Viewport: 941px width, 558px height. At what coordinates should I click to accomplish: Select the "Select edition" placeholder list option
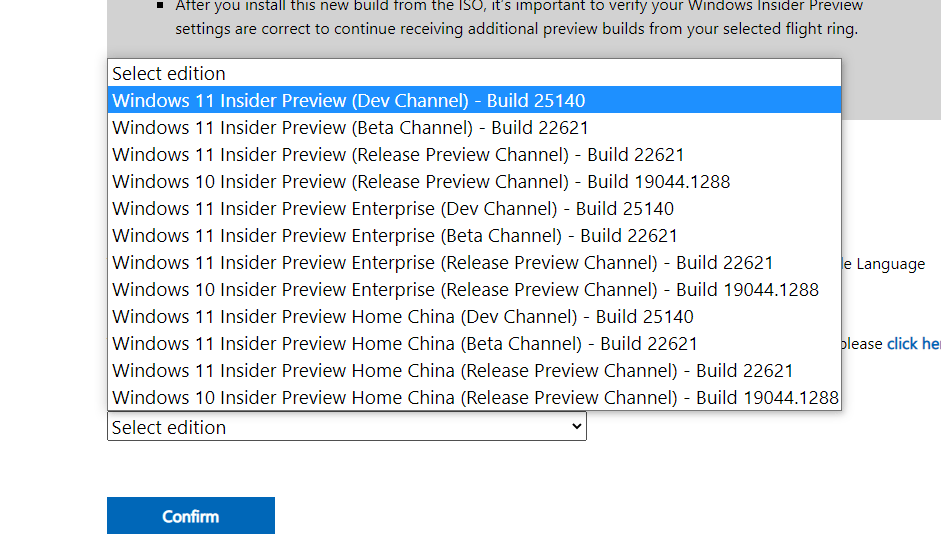tap(170, 74)
